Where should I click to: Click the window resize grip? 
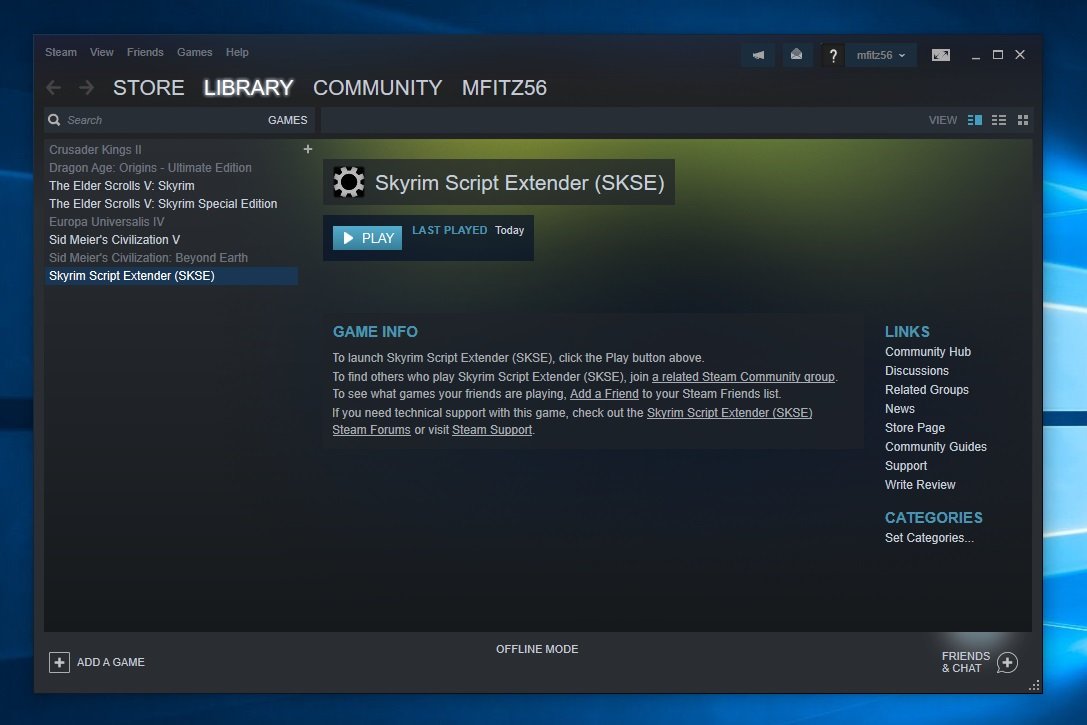pos(1034,685)
